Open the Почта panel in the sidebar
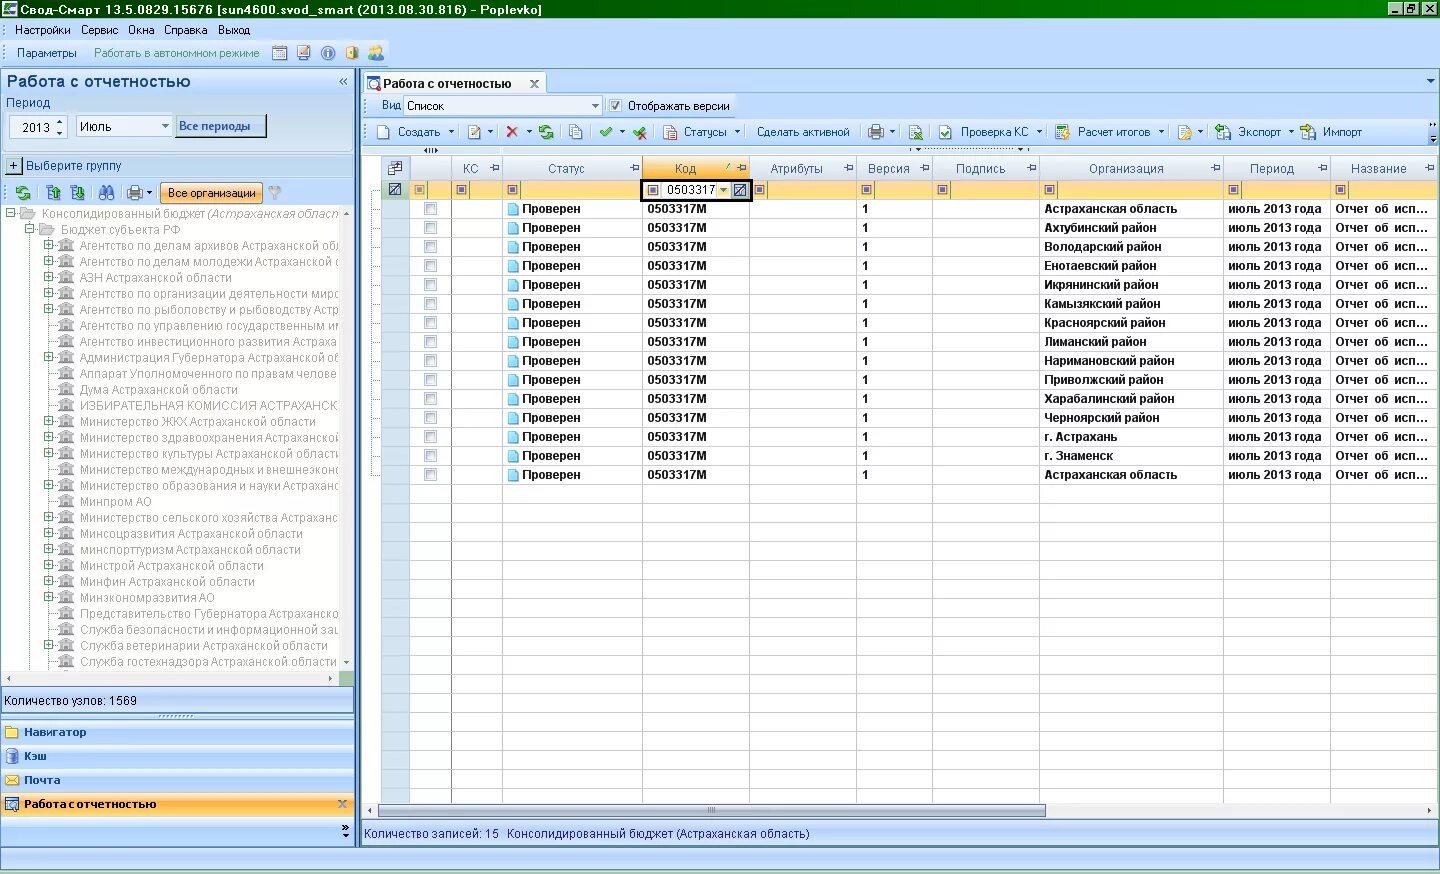 click(x=178, y=780)
